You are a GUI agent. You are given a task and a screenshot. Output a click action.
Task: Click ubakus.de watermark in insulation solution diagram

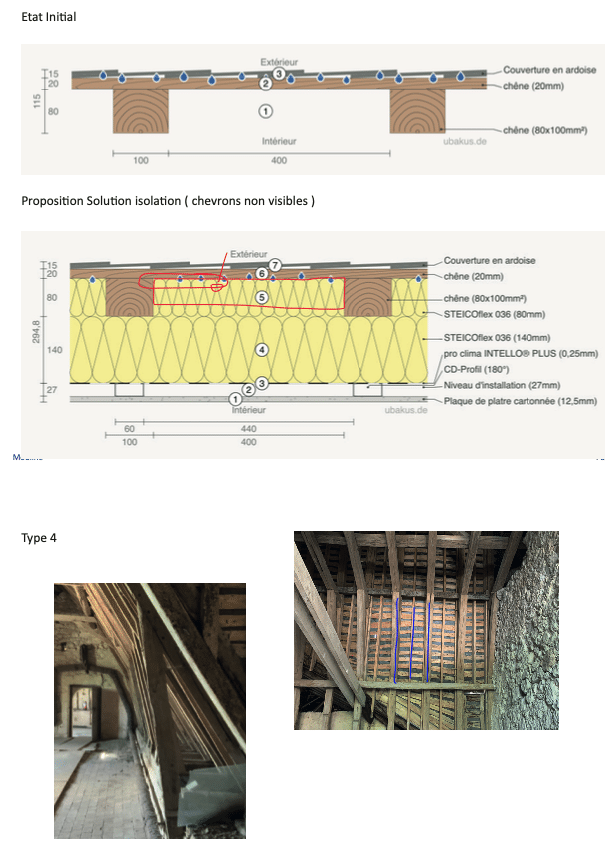(406, 410)
